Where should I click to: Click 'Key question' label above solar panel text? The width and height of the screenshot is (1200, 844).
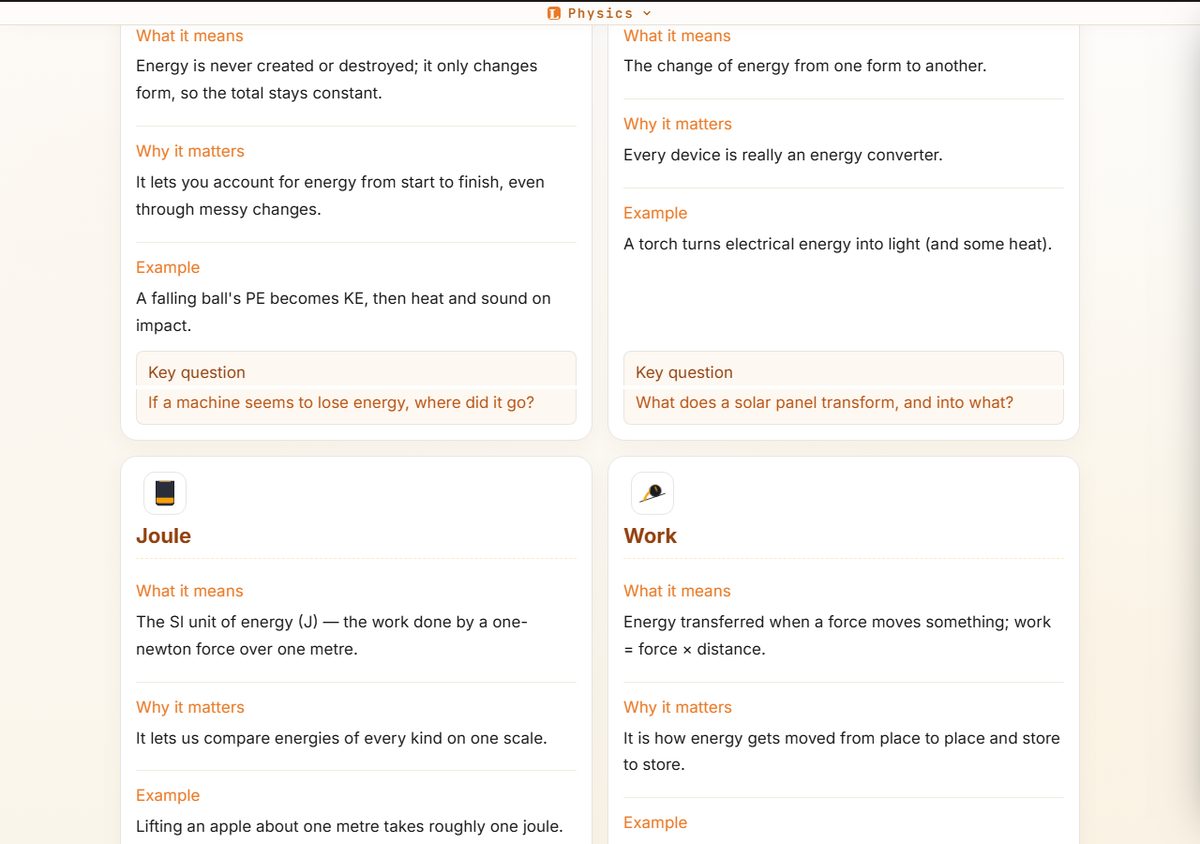click(x=684, y=372)
